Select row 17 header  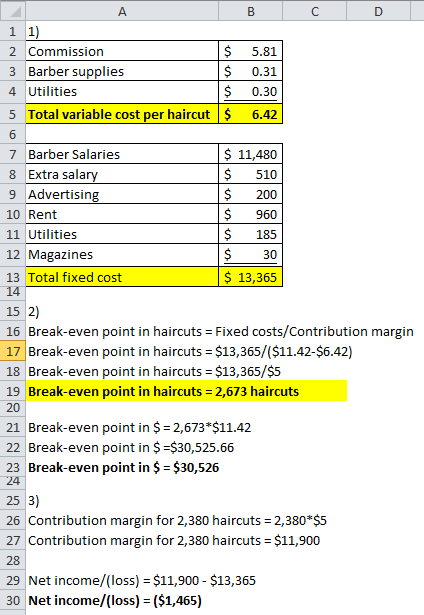coord(13,351)
